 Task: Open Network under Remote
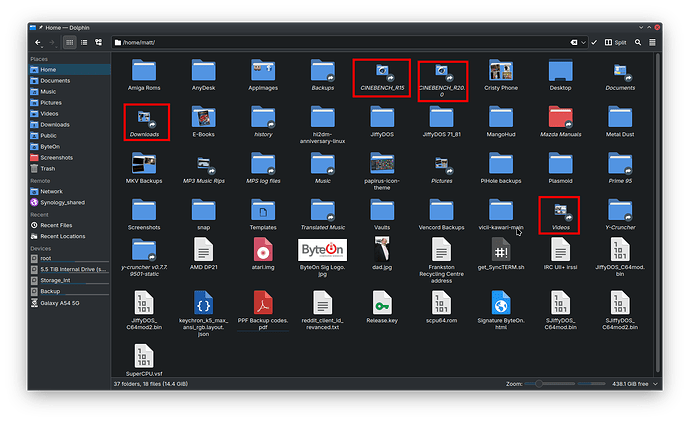[x=70, y=191]
